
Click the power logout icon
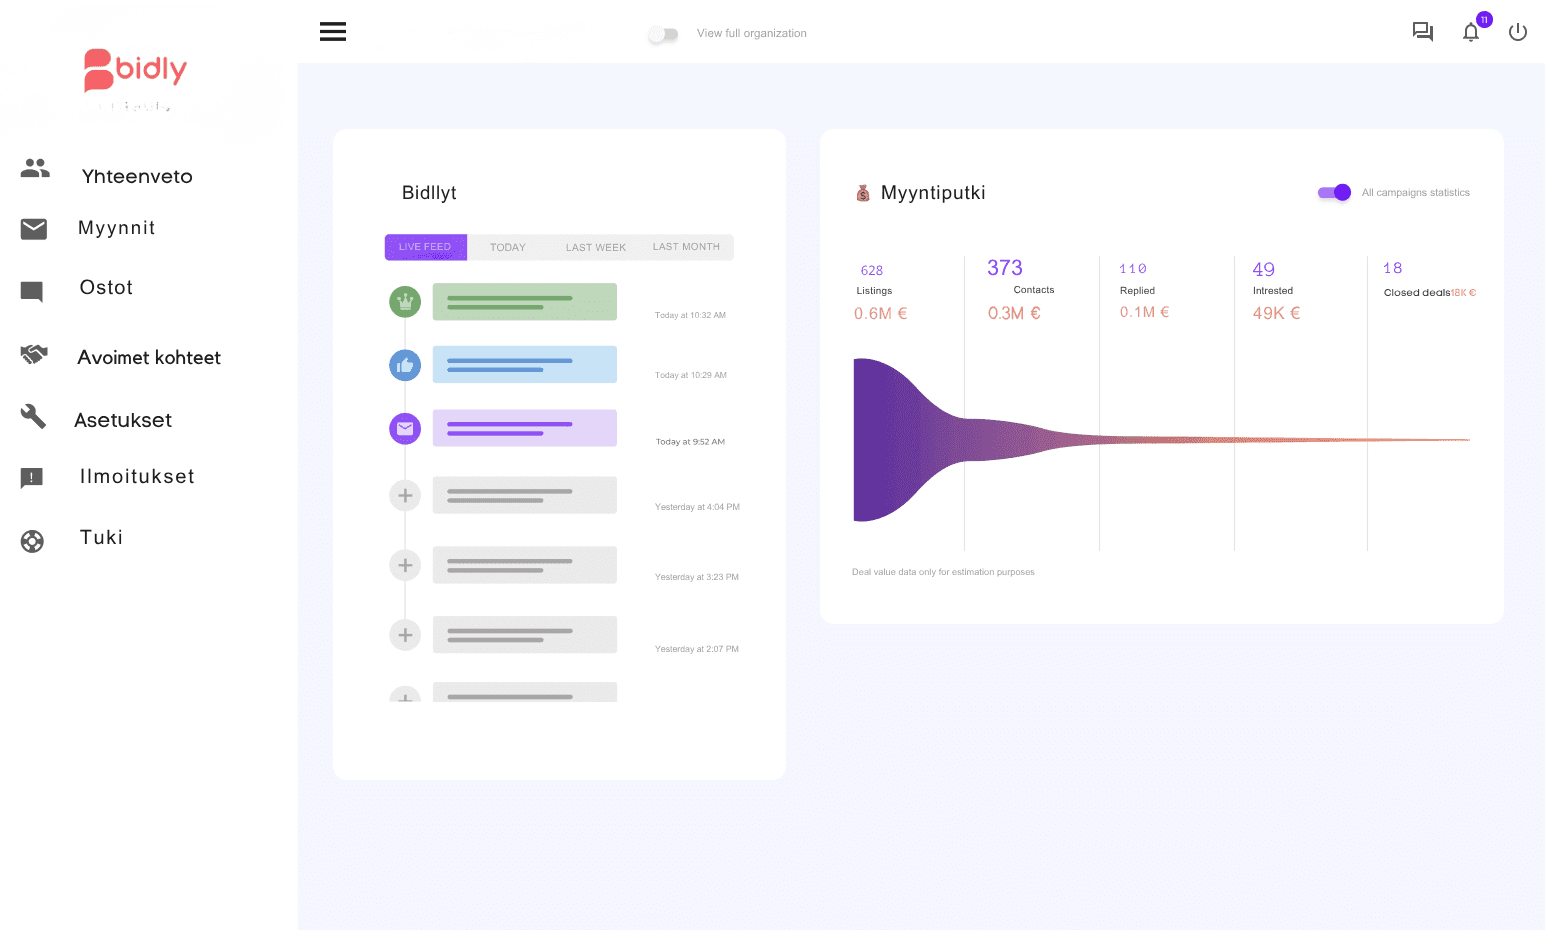click(1518, 32)
